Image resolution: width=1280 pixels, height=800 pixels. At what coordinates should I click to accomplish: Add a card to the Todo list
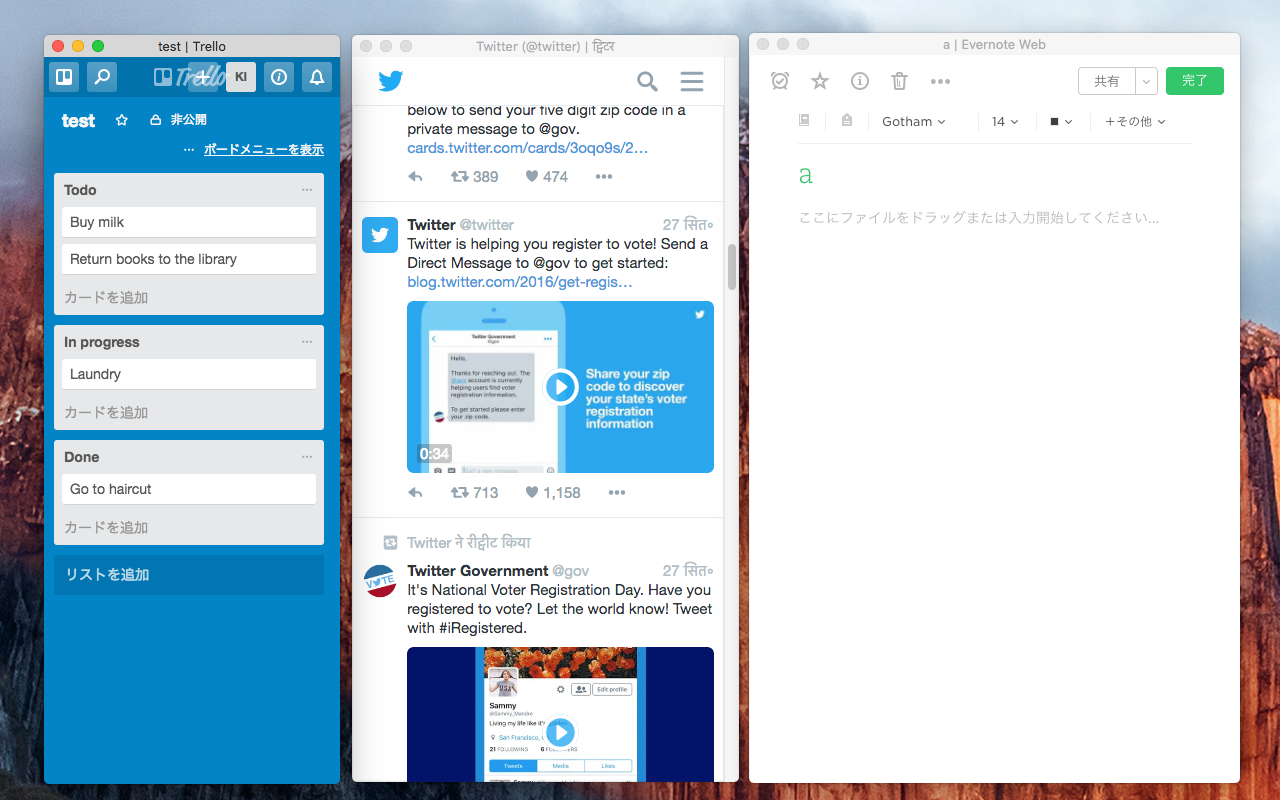[106, 297]
